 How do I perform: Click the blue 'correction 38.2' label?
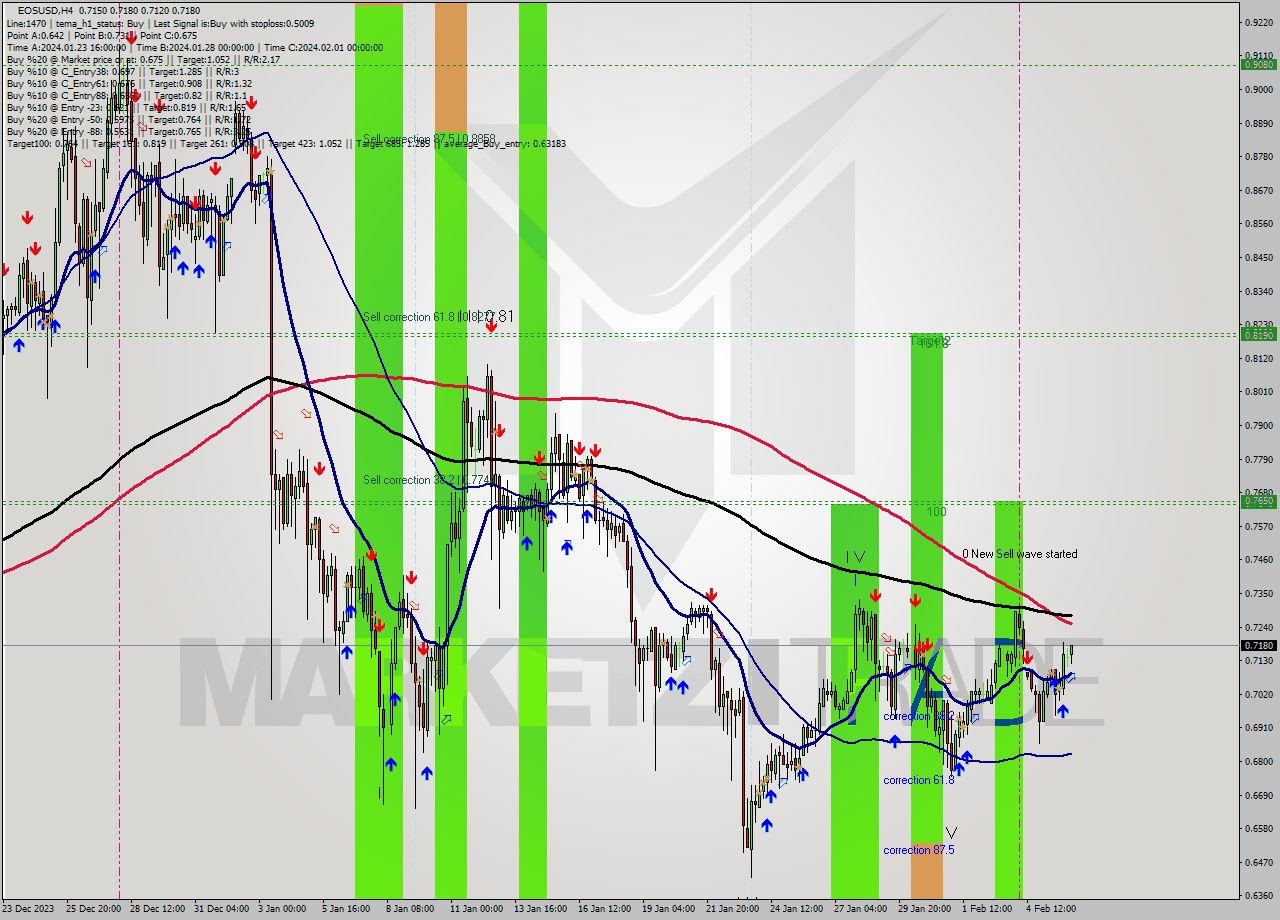point(918,716)
